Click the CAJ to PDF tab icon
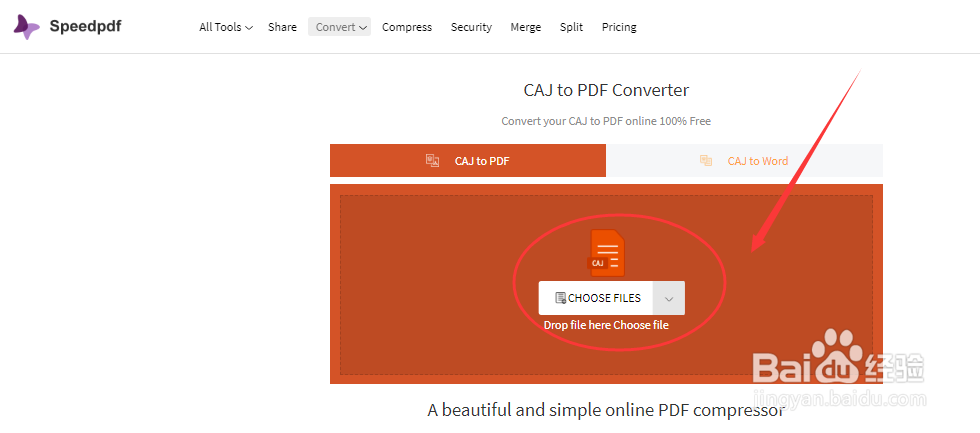The height and width of the screenshot is (433, 980). click(x=432, y=161)
